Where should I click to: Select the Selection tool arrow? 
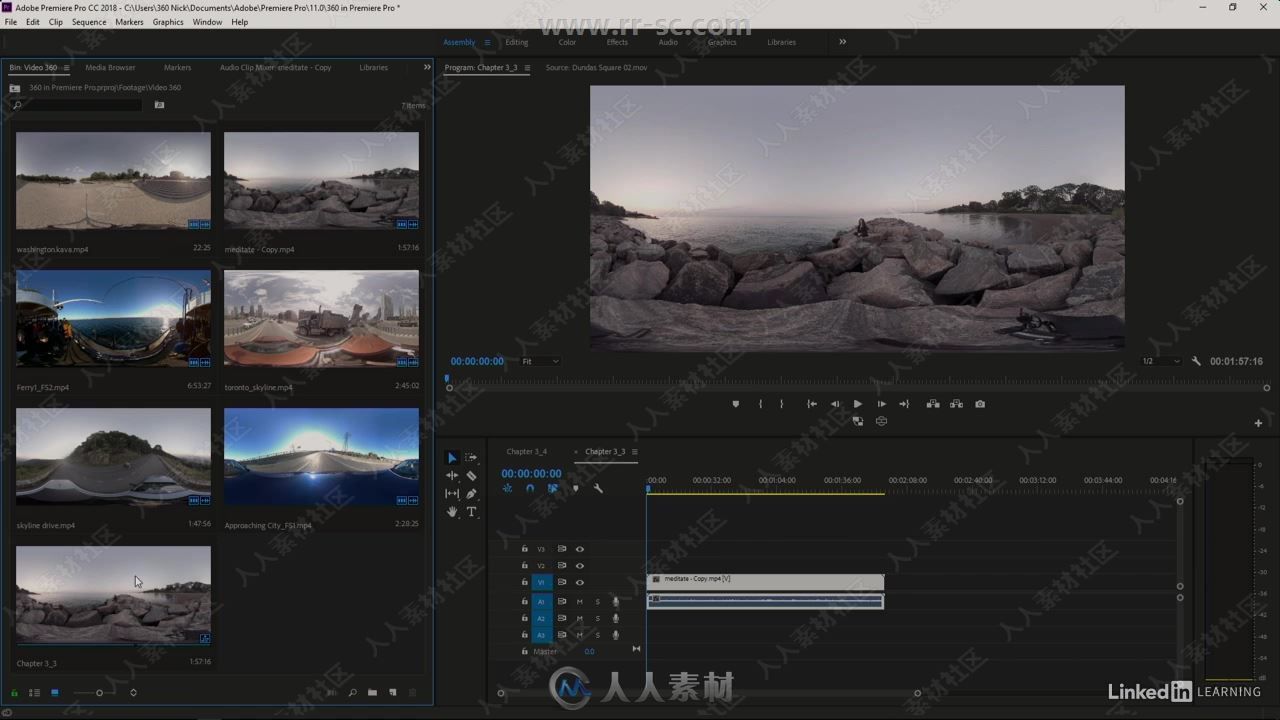point(452,457)
